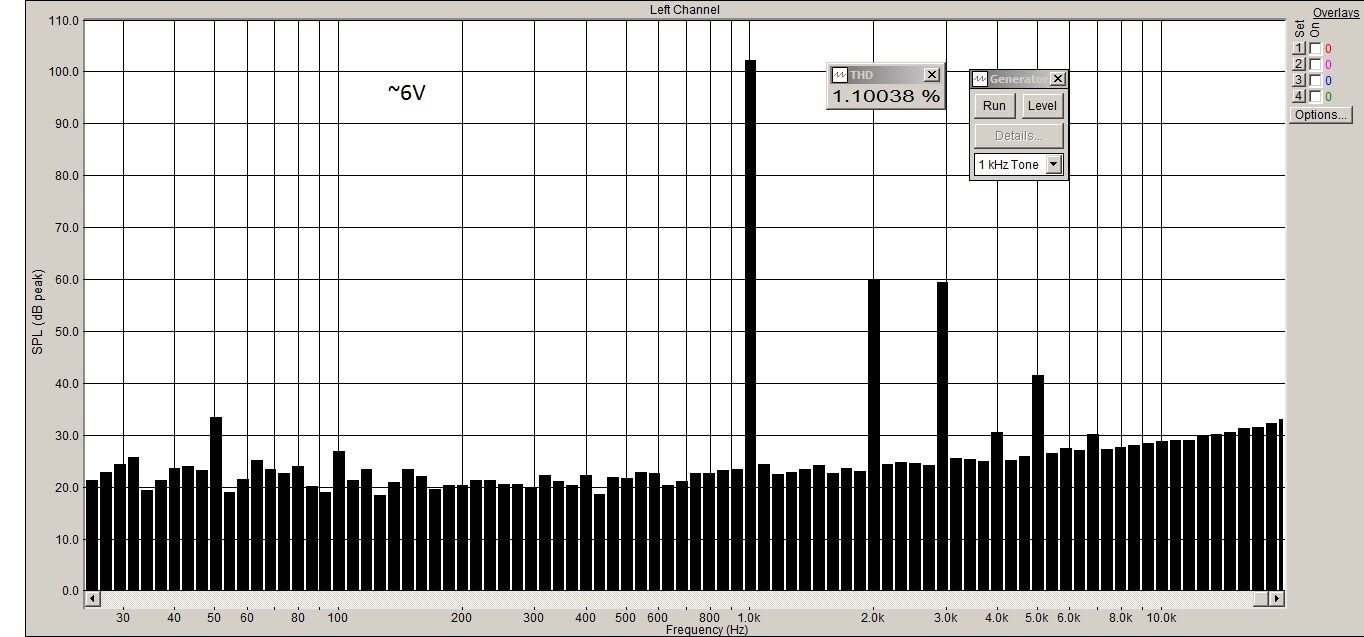1364x637 pixels.
Task: Enable overlay 3 checkbox
Action: click(1315, 80)
